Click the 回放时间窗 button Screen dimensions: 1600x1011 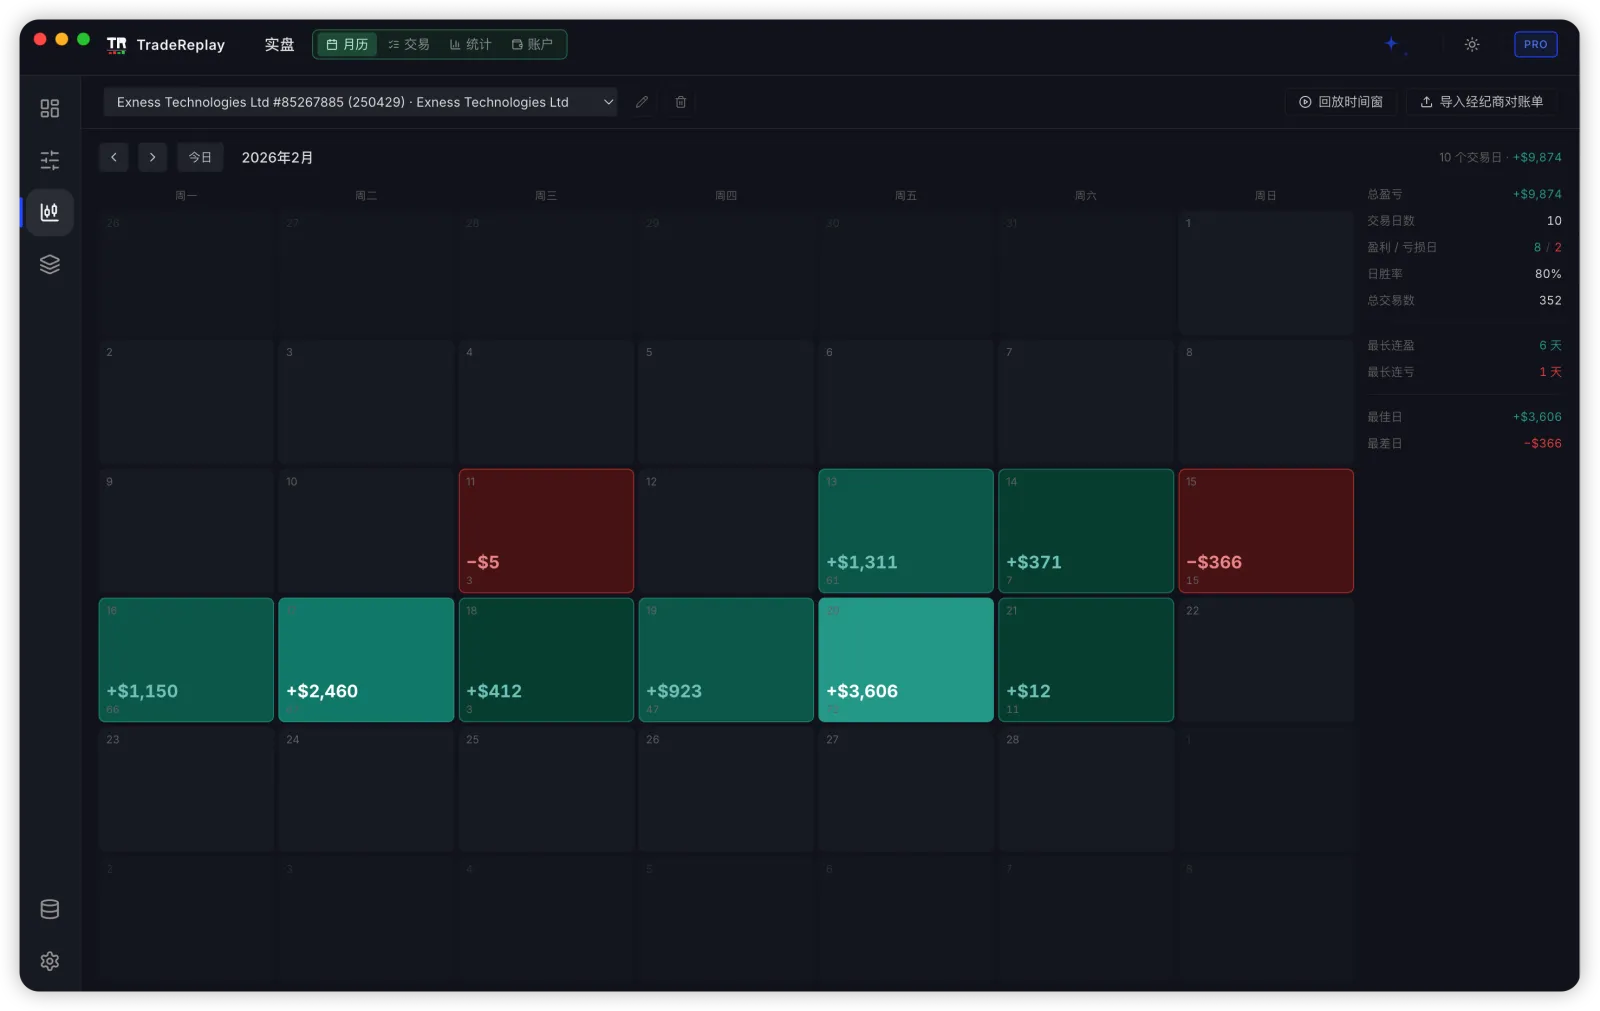click(x=1341, y=102)
